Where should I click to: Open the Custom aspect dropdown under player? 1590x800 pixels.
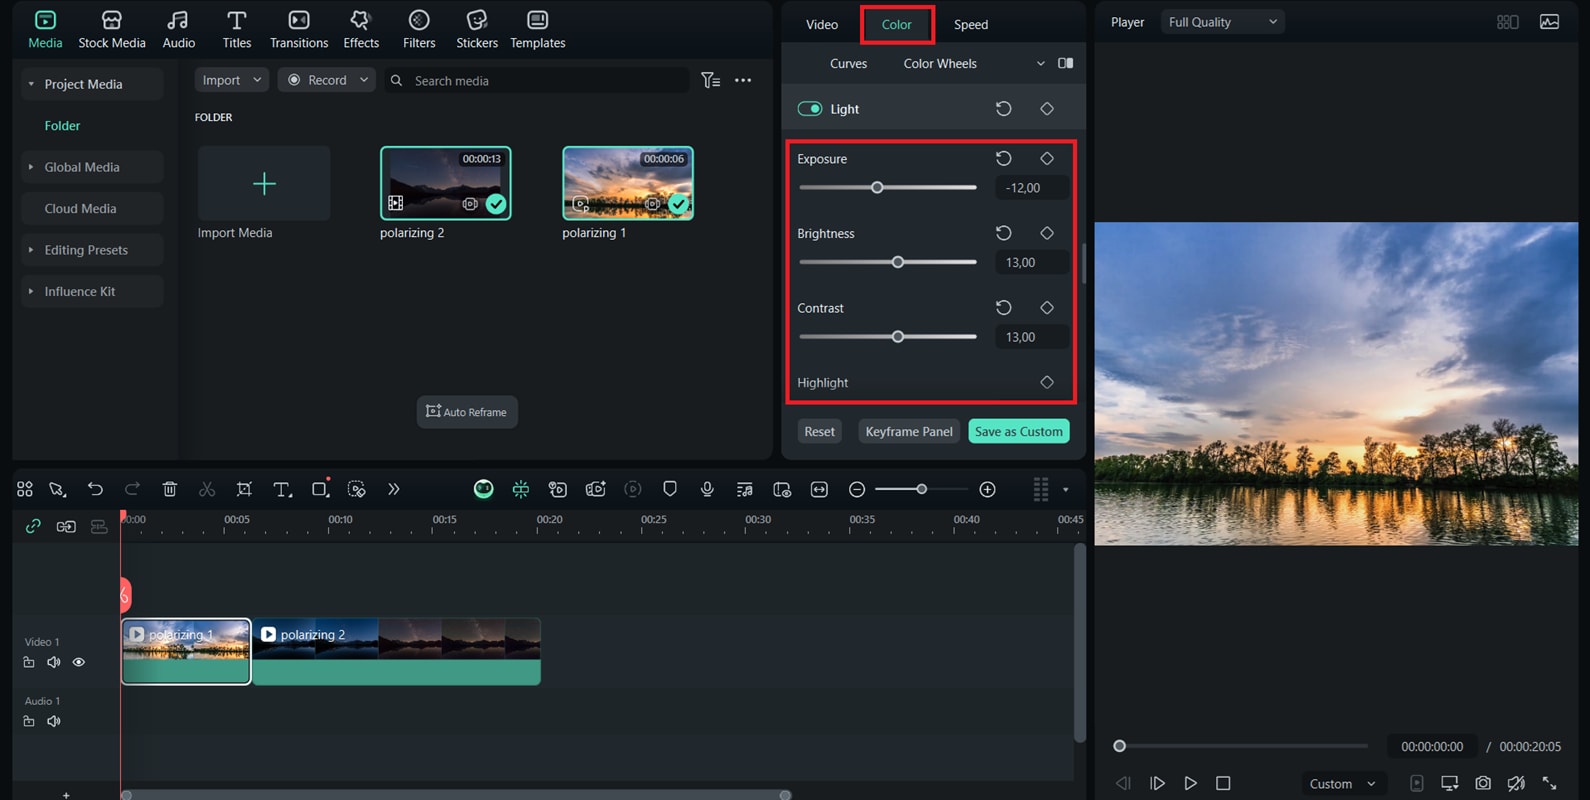tap(1343, 784)
